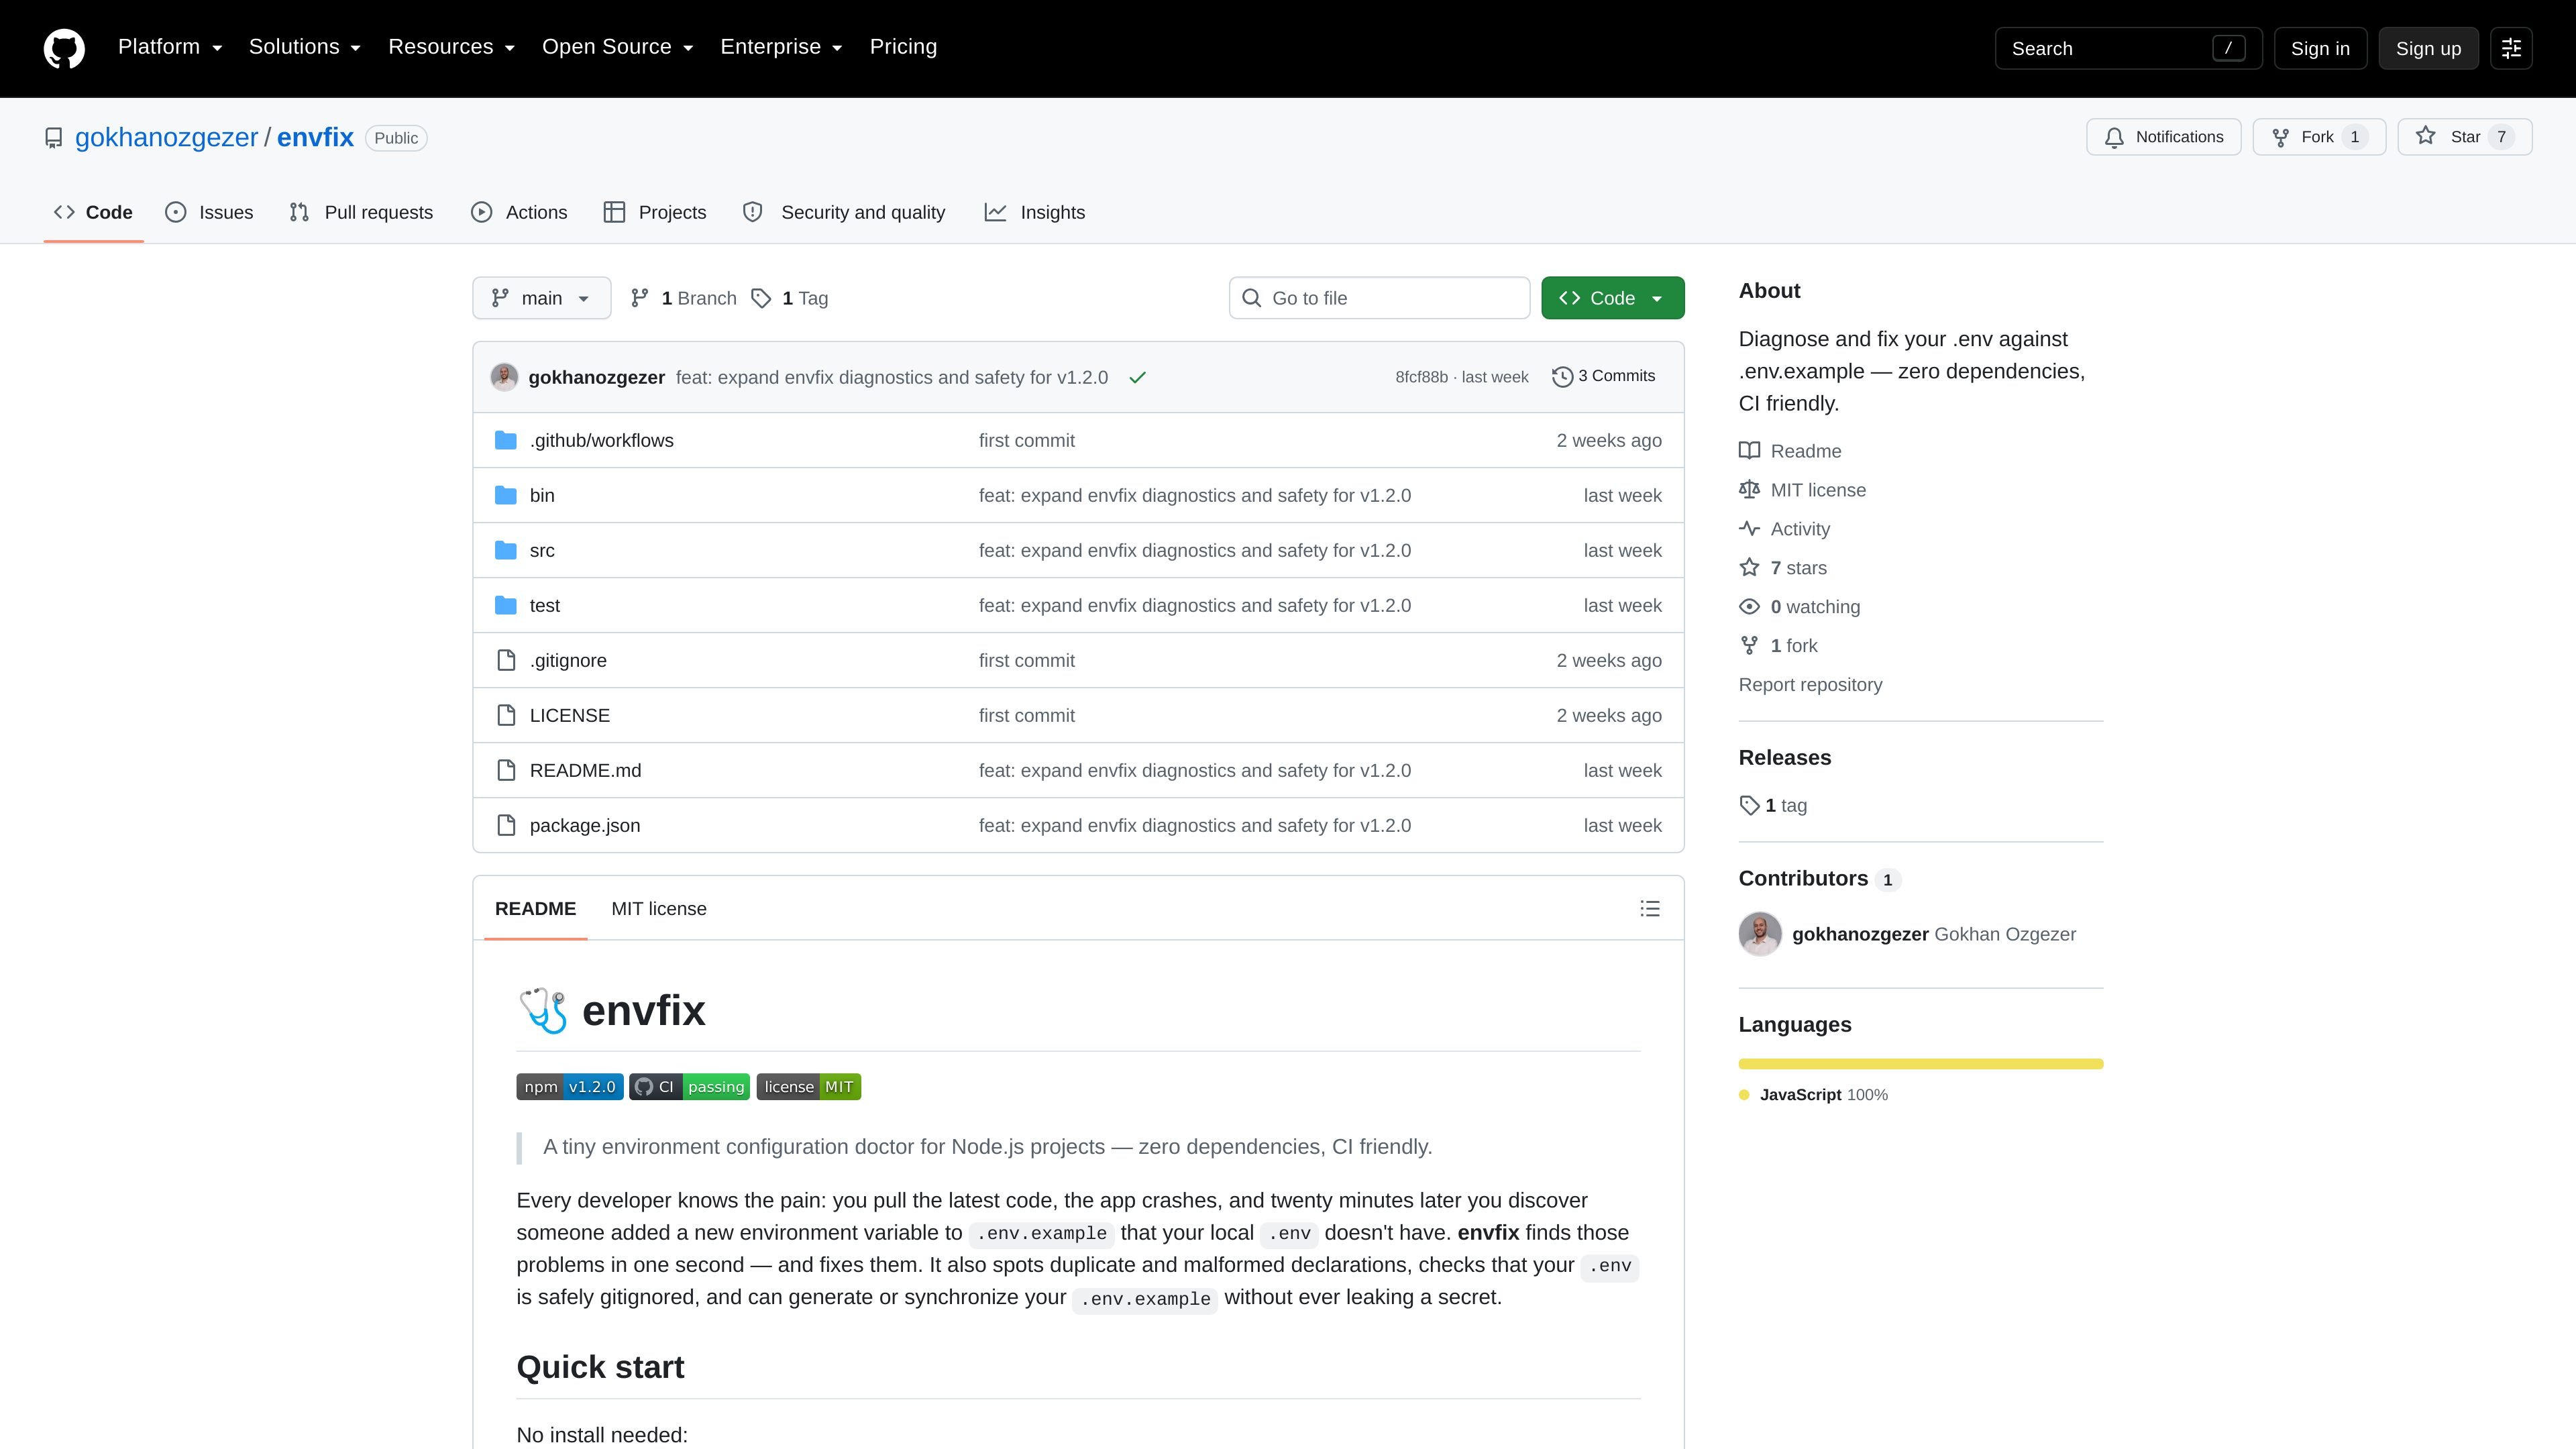The width and height of the screenshot is (2576, 1449).
Task: Click the yellow dot beside JavaScript
Action: (1744, 1095)
